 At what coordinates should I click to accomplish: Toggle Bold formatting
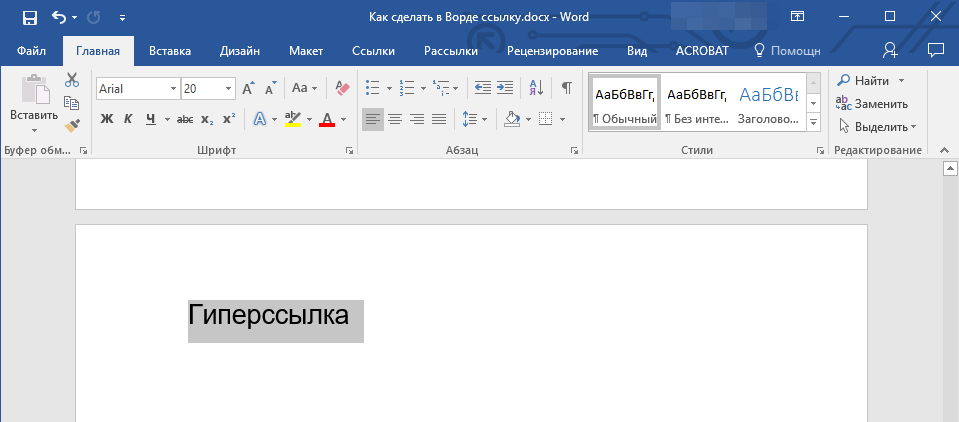pyautogui.click(x=107, y=120)
